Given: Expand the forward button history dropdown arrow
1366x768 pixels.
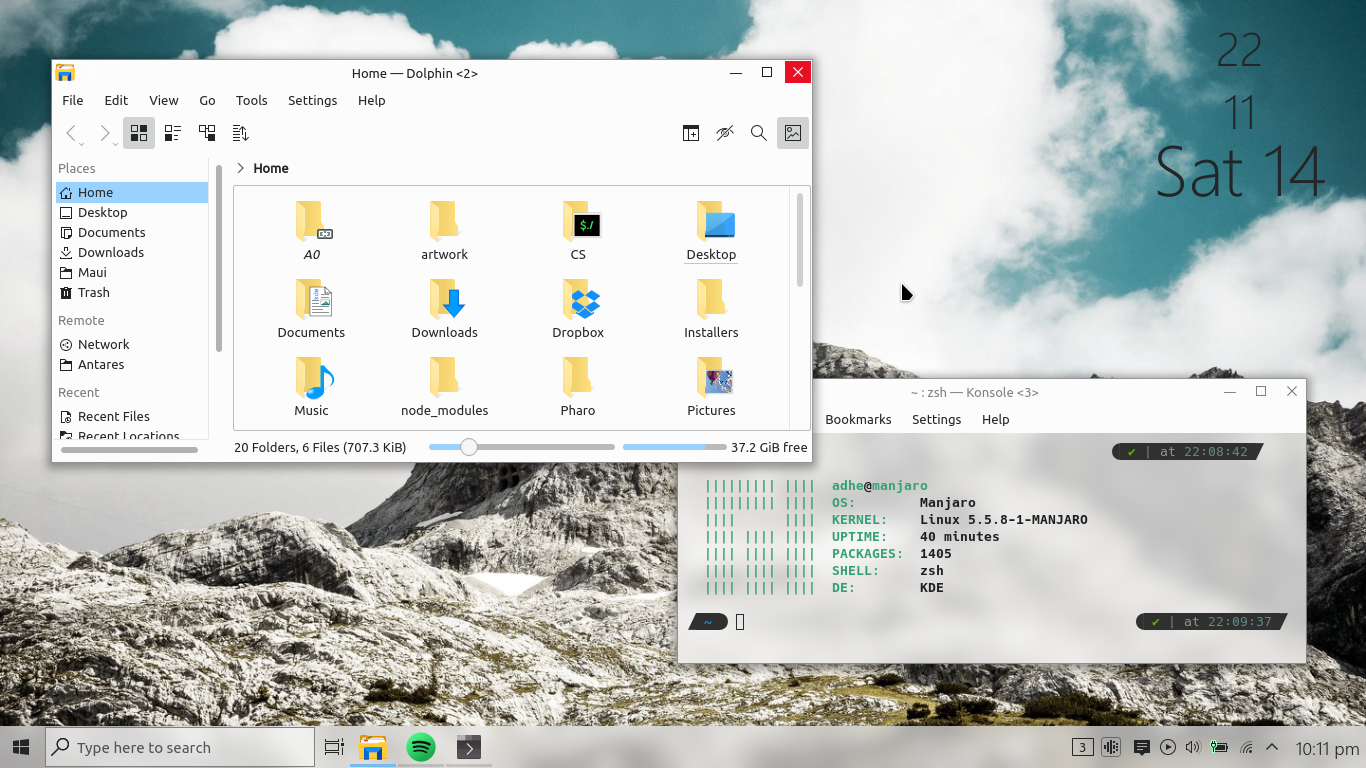Looking at the screenshot, I should (x=115, y=144).
